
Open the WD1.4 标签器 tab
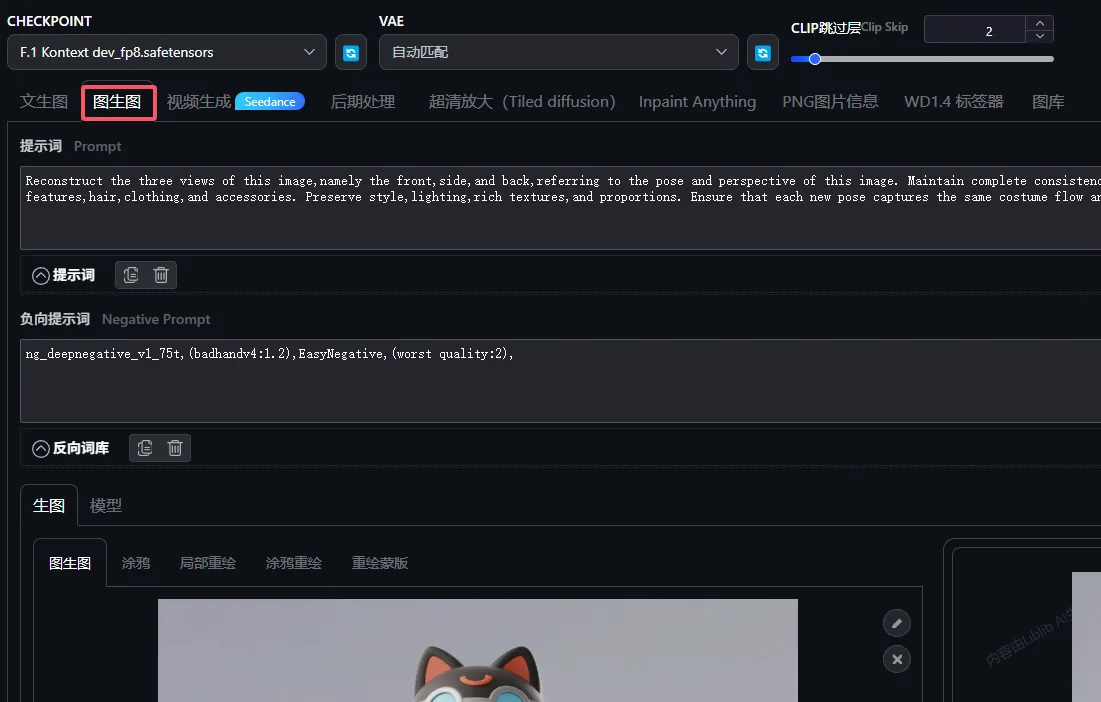(x=954, y=102)
